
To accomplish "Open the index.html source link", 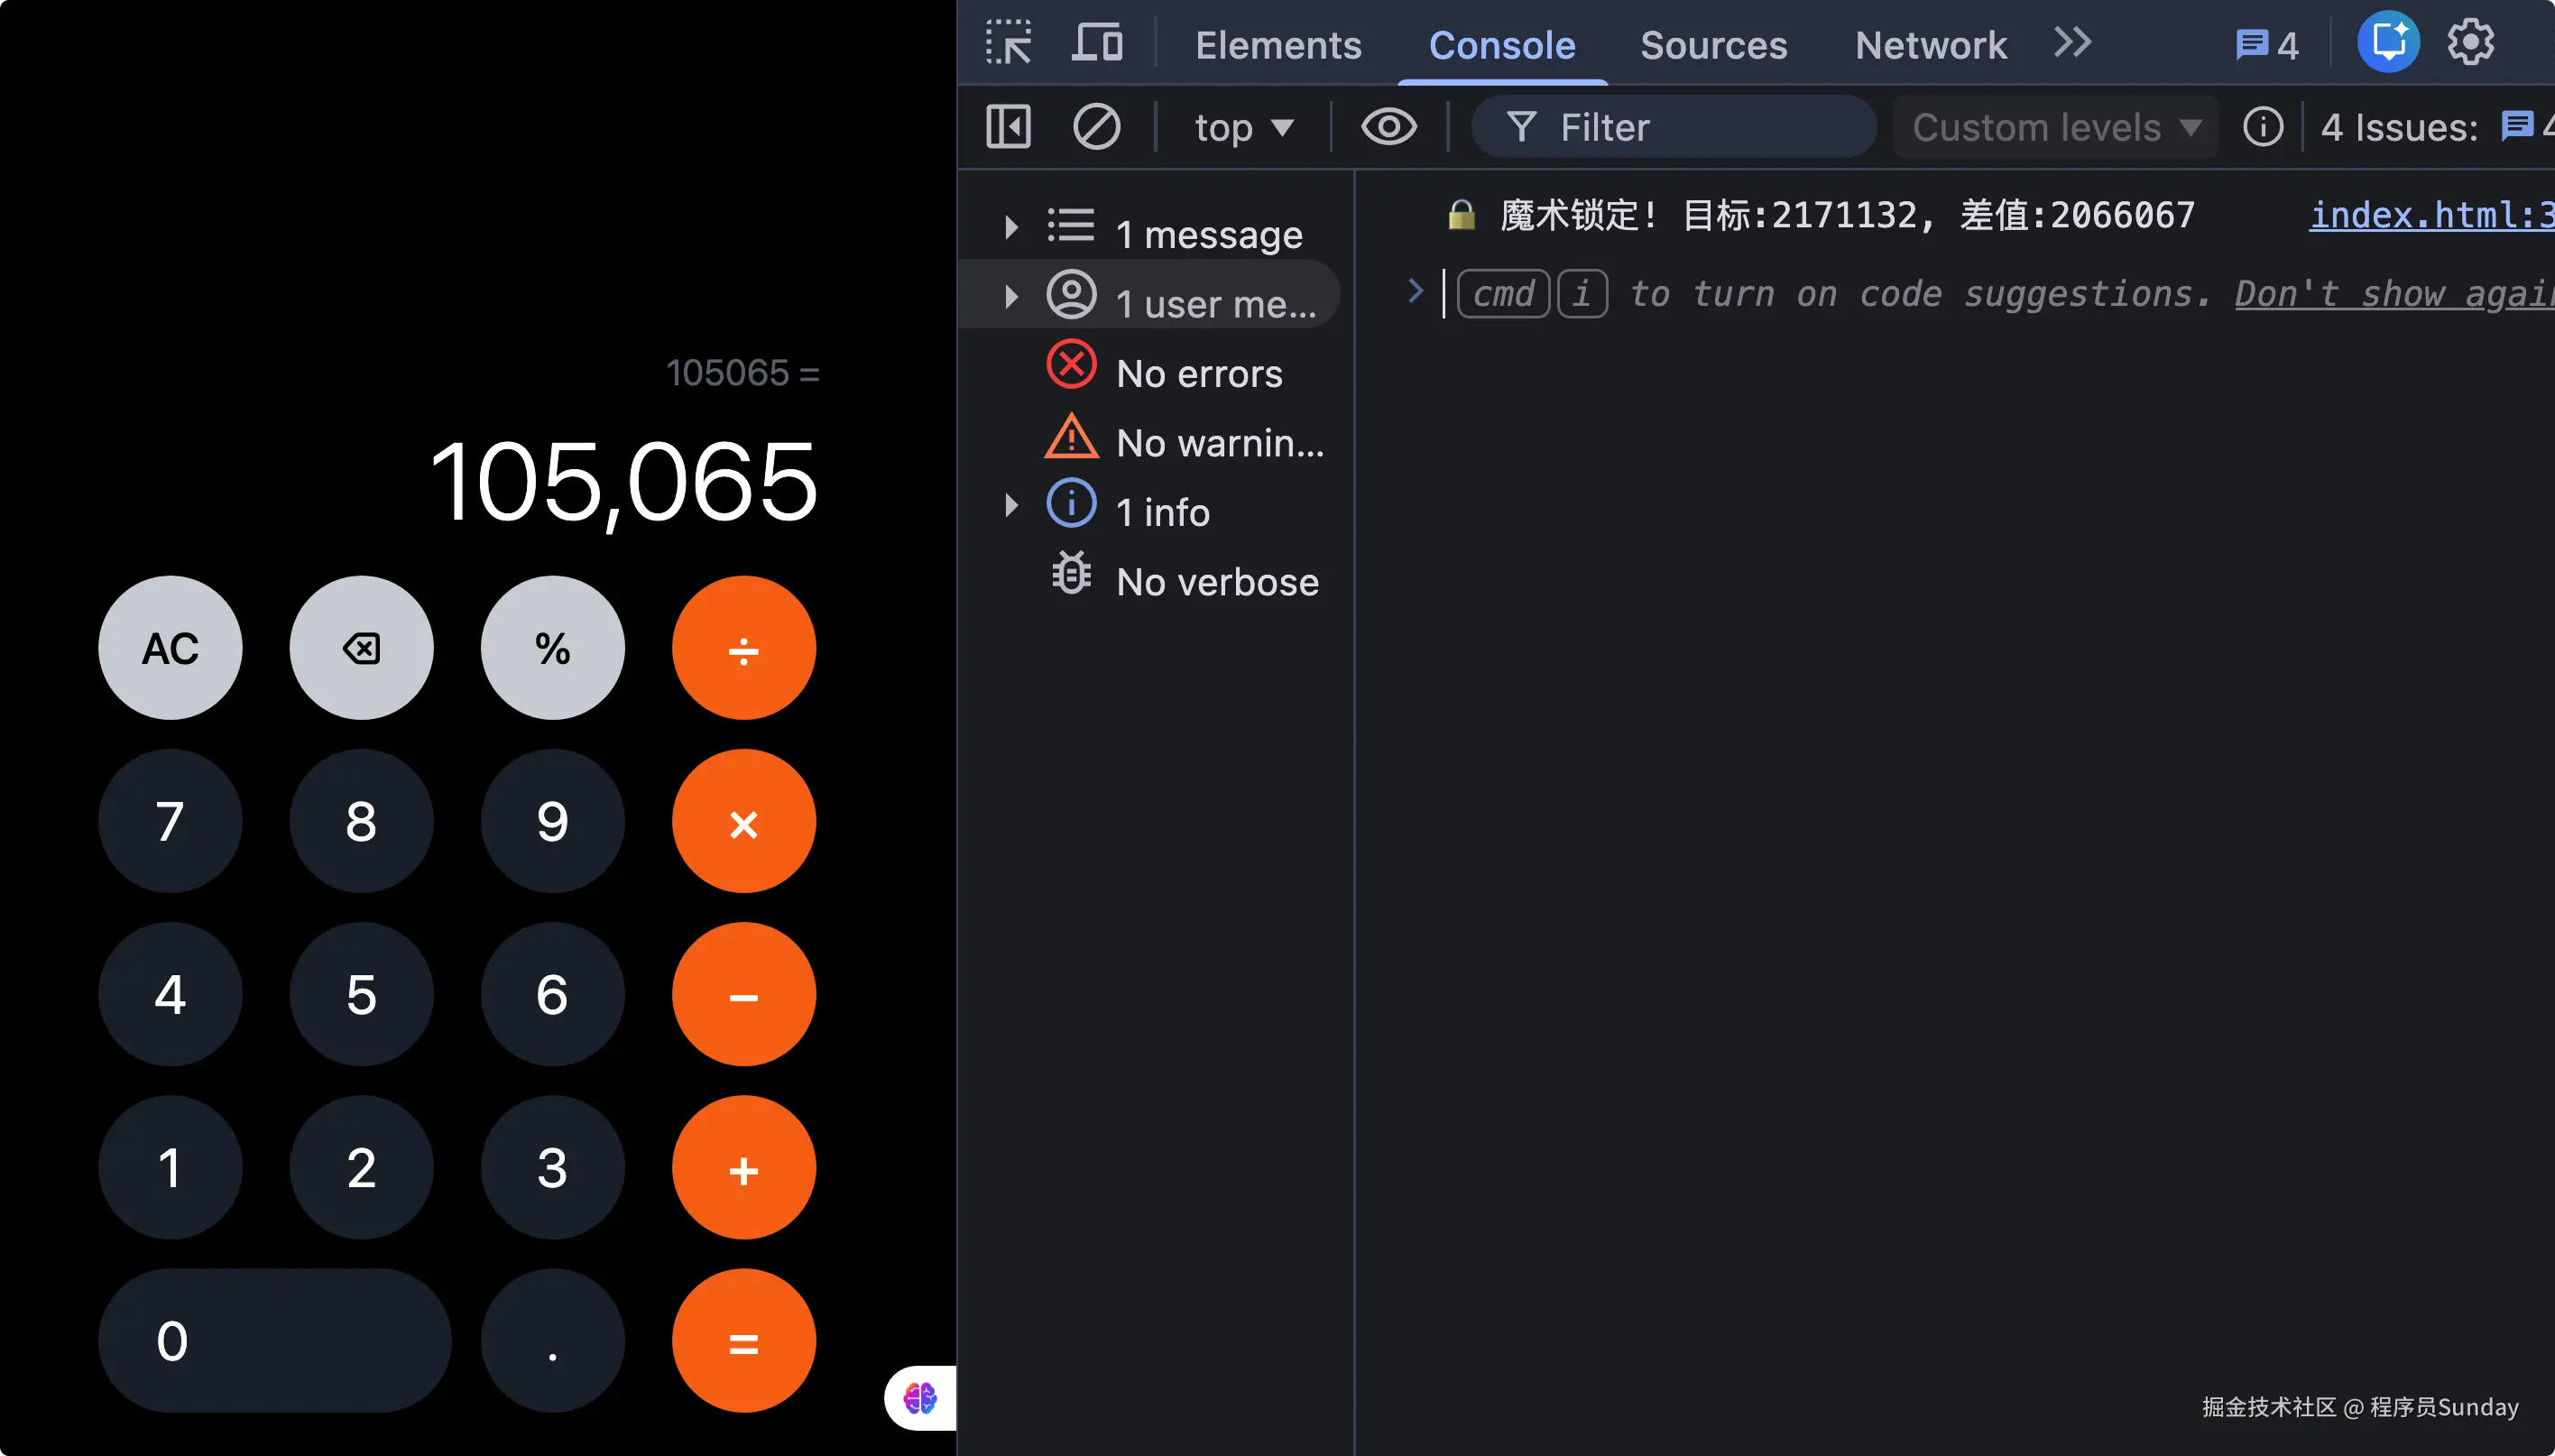I will 2430,215.
